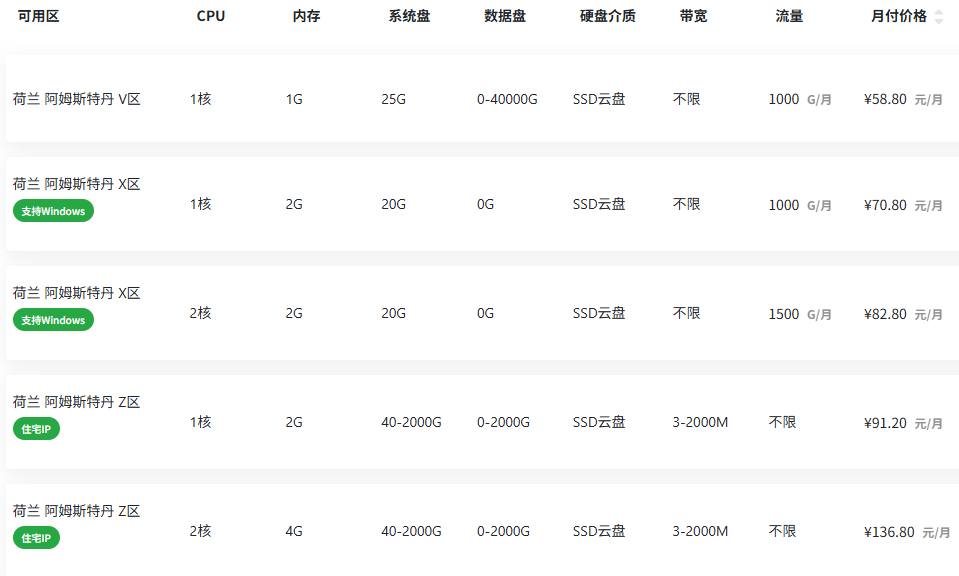Click the 支持Windows badge on the 1核 X区 row

click(x=53, y=211)
